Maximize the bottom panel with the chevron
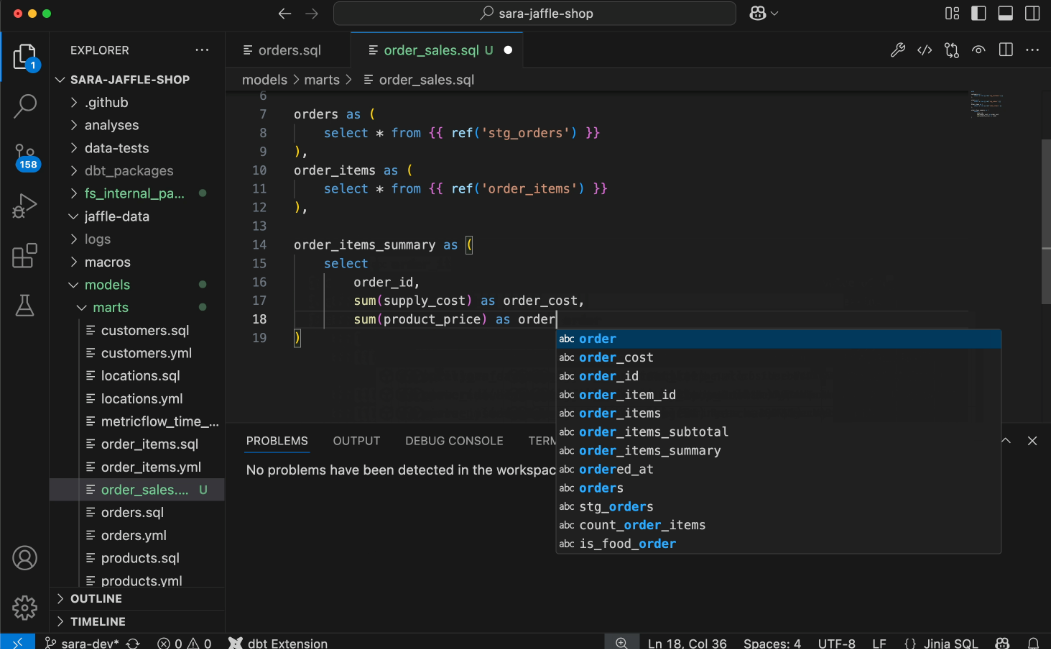Viewport: 1051px width, 649px height. pyautogui.click(x=1005, y=440)
